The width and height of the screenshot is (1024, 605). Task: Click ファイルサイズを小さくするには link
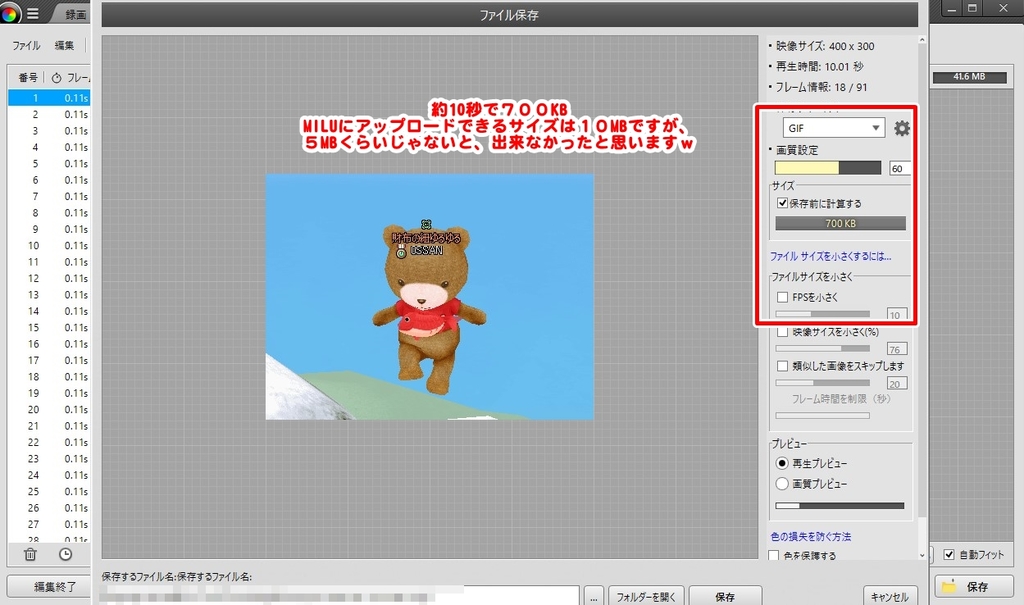click(x=830, y=256)
